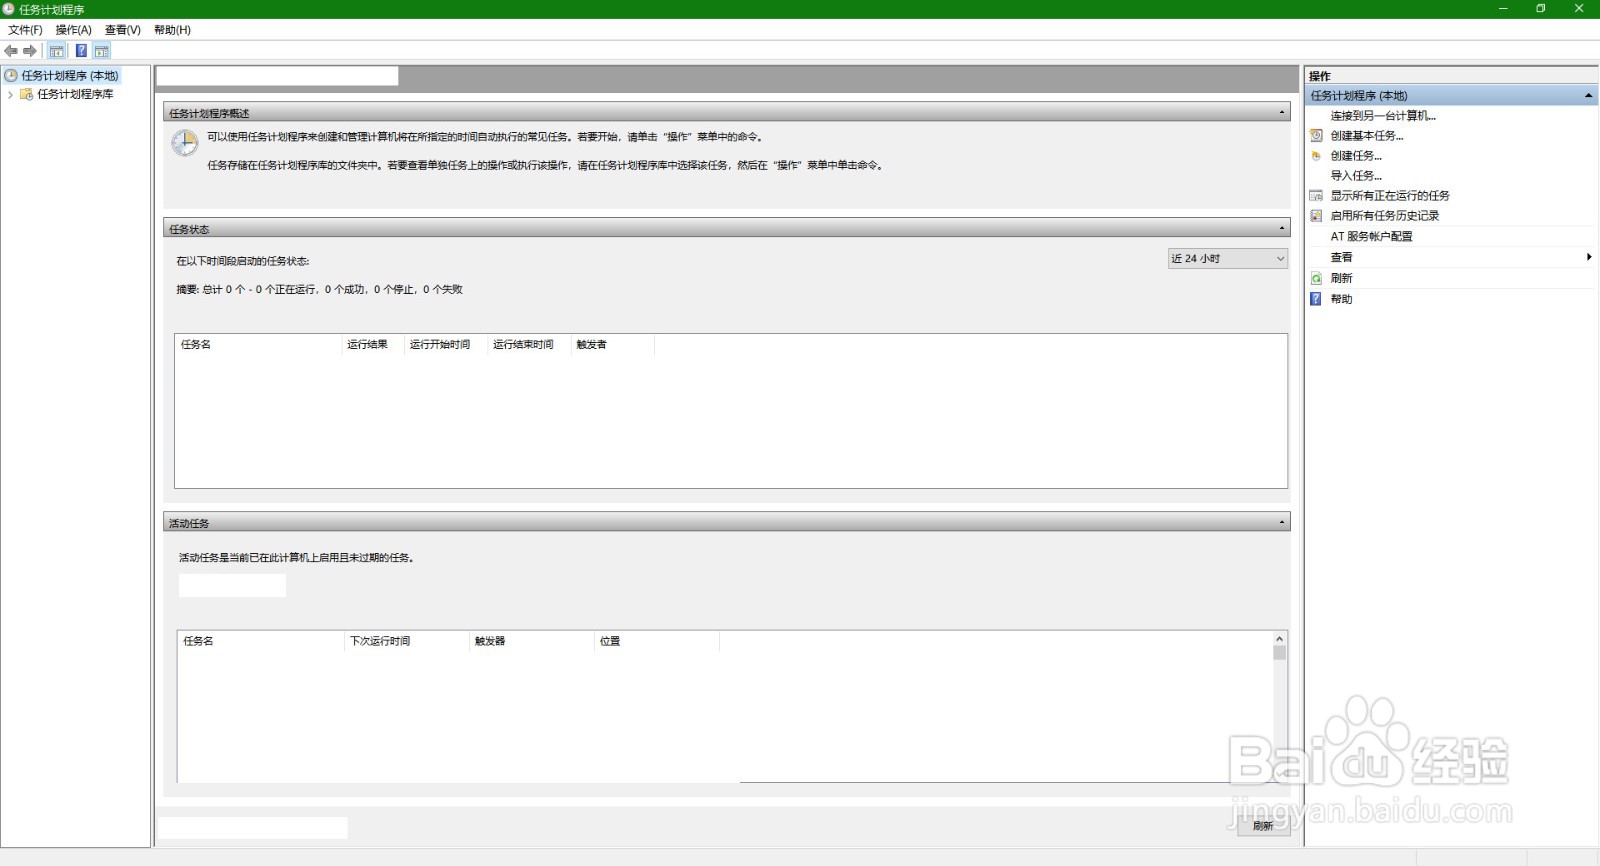Viewport: 1600px width, 866px height.
Task: Toggle the action pane toolbar icon
Action: point(102,51)
